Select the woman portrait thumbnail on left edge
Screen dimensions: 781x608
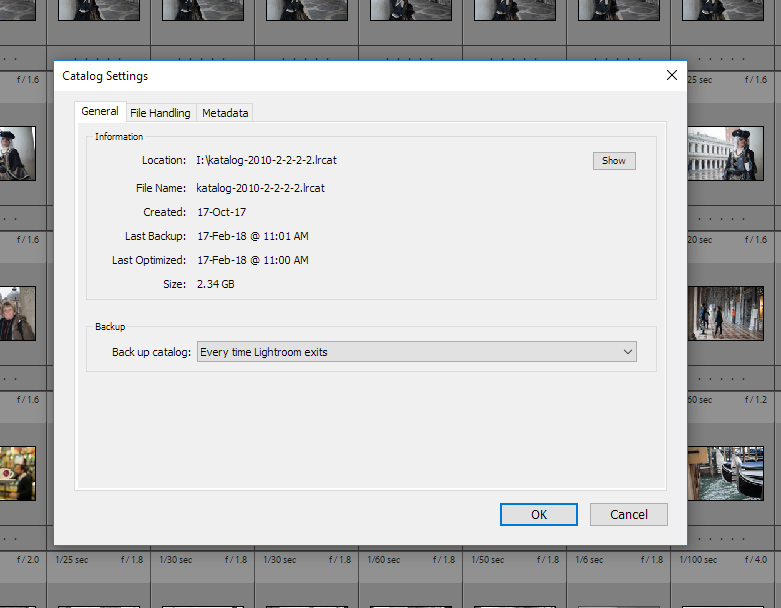(x=17, y=313)
